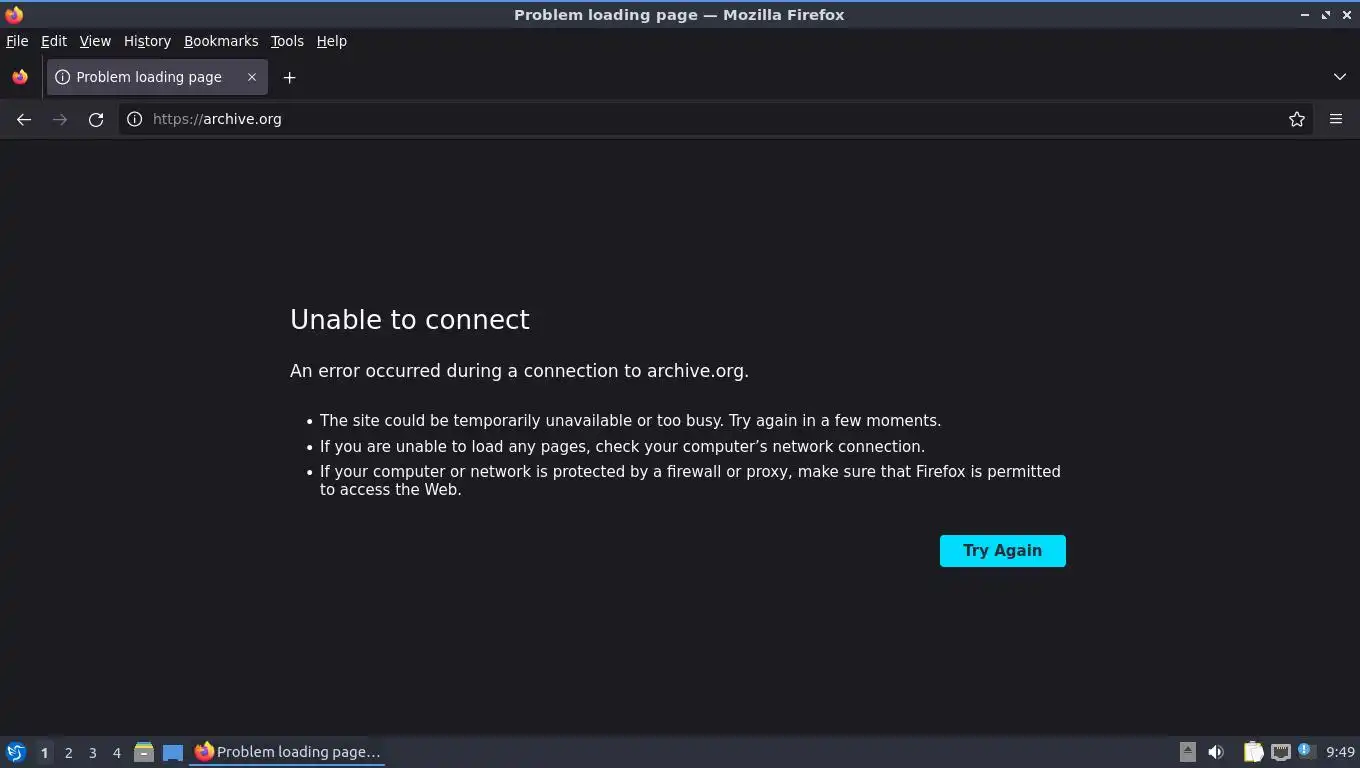Click the forward arrow button
Viewport: 1360px width, 768px height.
pyautogui.click(x=60, y=119)
